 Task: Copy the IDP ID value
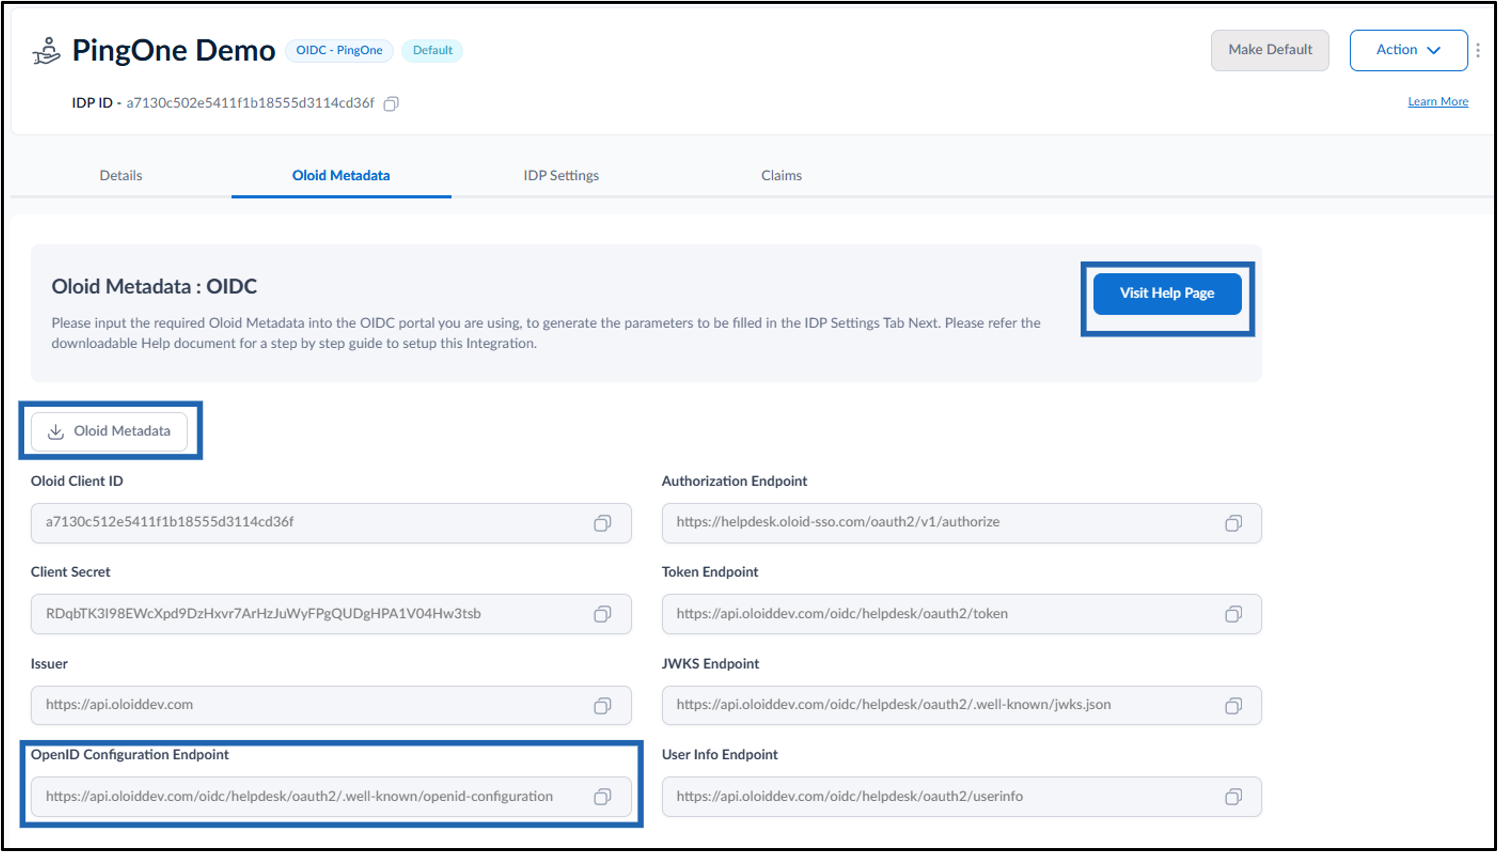(x=392, y=104)
